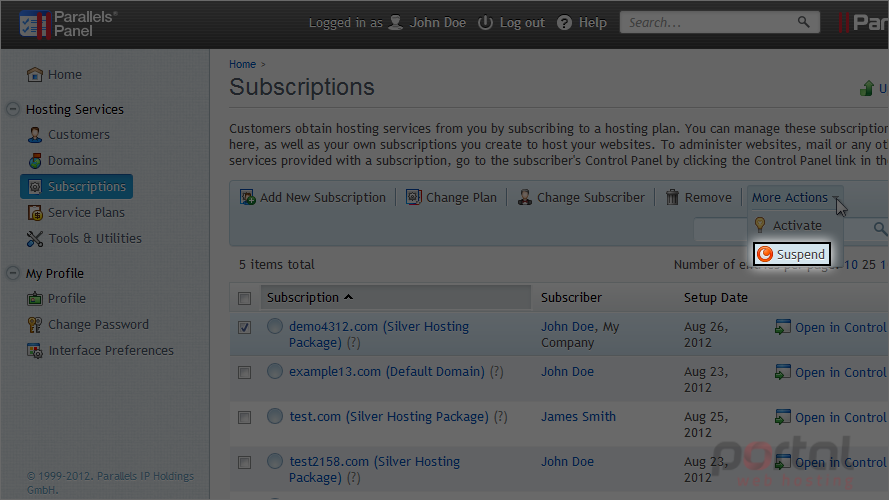The image size is (889, 500).
Task: Click the Change Plan icon
Action: pyautogui.click(x=413, y=197)
